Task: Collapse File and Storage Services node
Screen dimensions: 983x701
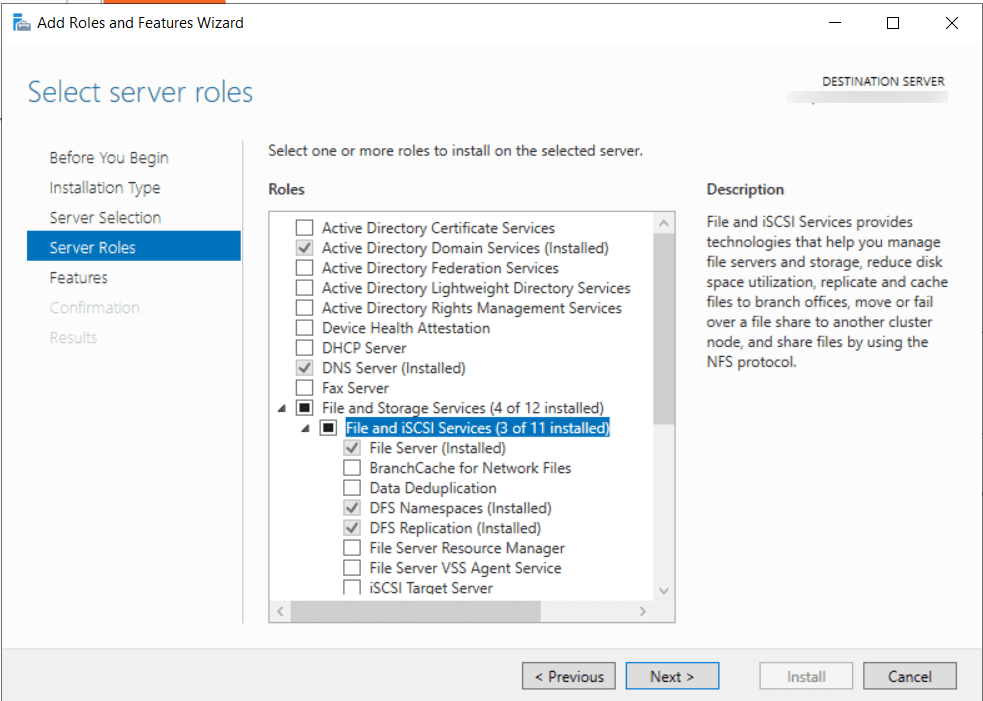Action: [282, 408]
